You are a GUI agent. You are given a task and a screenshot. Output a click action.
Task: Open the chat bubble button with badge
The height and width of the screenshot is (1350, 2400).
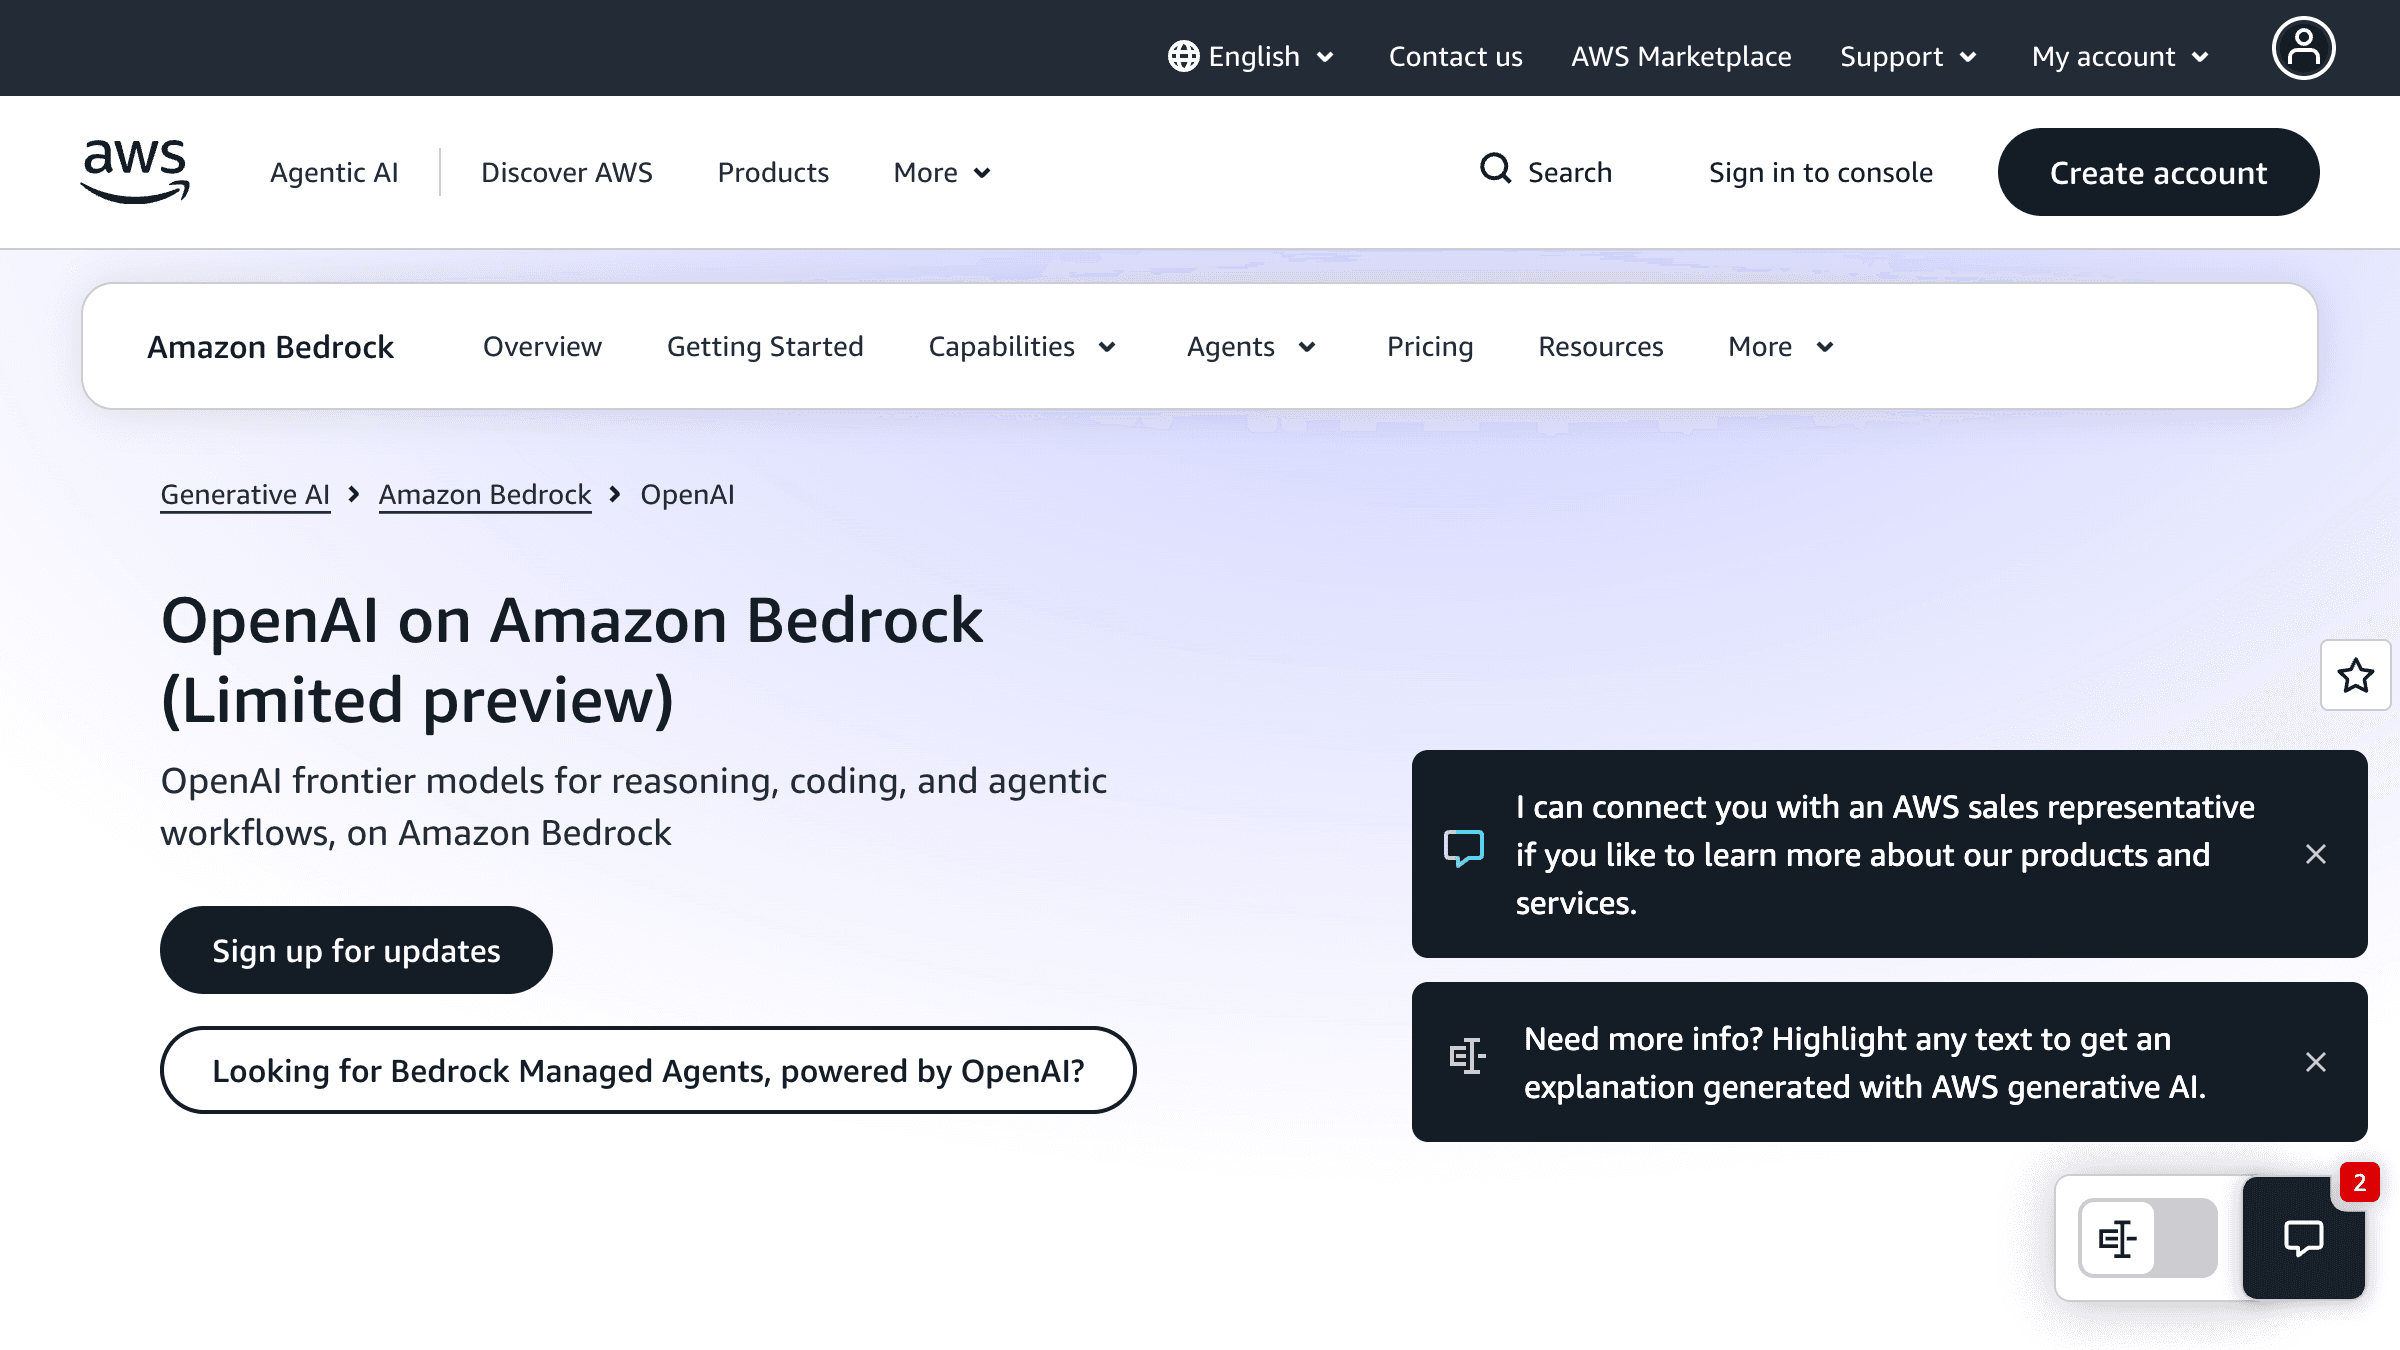point(2303,1238)
